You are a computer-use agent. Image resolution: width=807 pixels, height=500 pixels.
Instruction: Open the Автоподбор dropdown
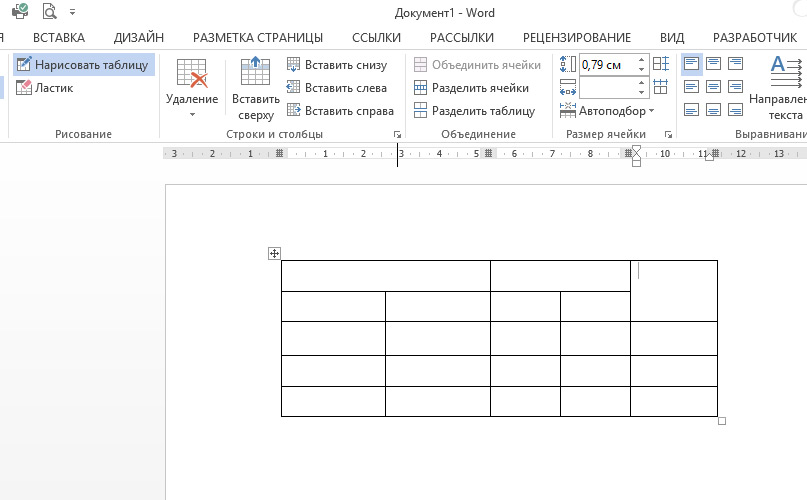pos(607,111)
